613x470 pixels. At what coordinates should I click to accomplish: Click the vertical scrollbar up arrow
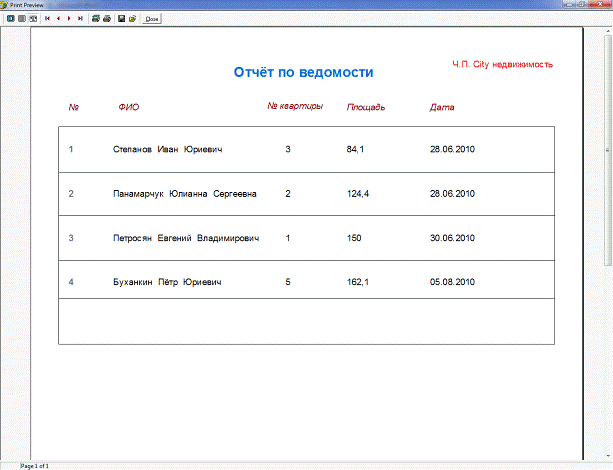pos(607,30)
